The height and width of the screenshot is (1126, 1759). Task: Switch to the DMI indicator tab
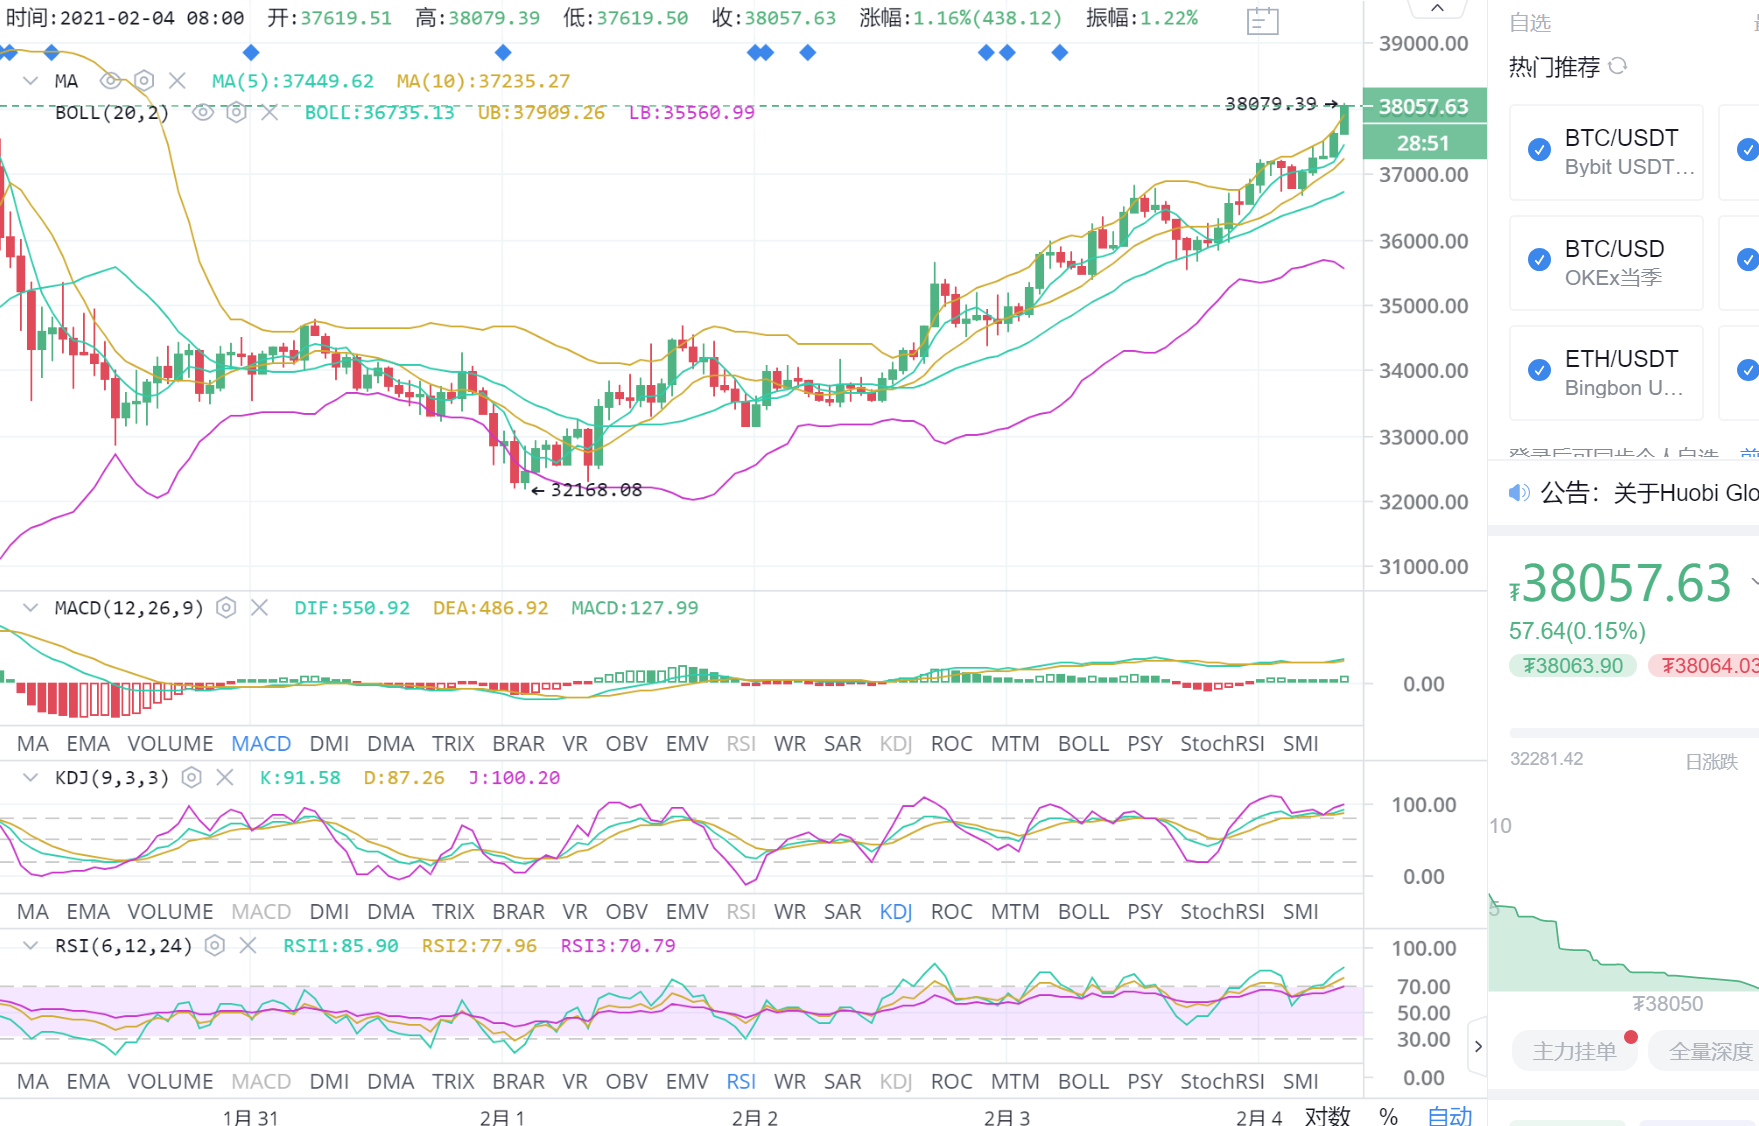tap(329, 743)
